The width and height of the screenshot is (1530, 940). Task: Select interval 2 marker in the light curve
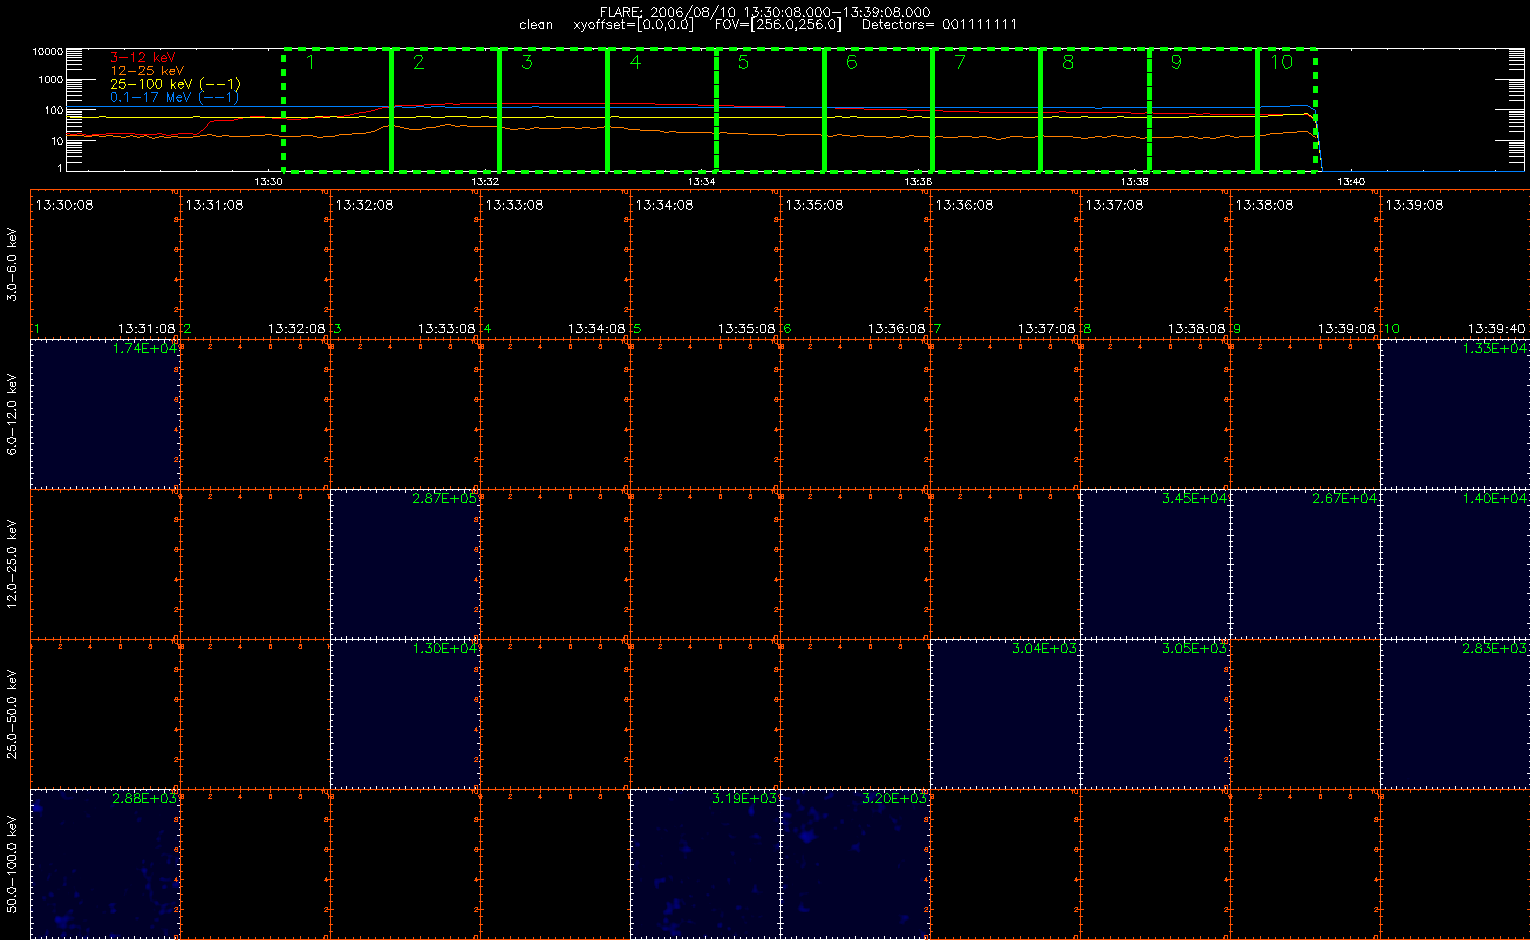418,62
